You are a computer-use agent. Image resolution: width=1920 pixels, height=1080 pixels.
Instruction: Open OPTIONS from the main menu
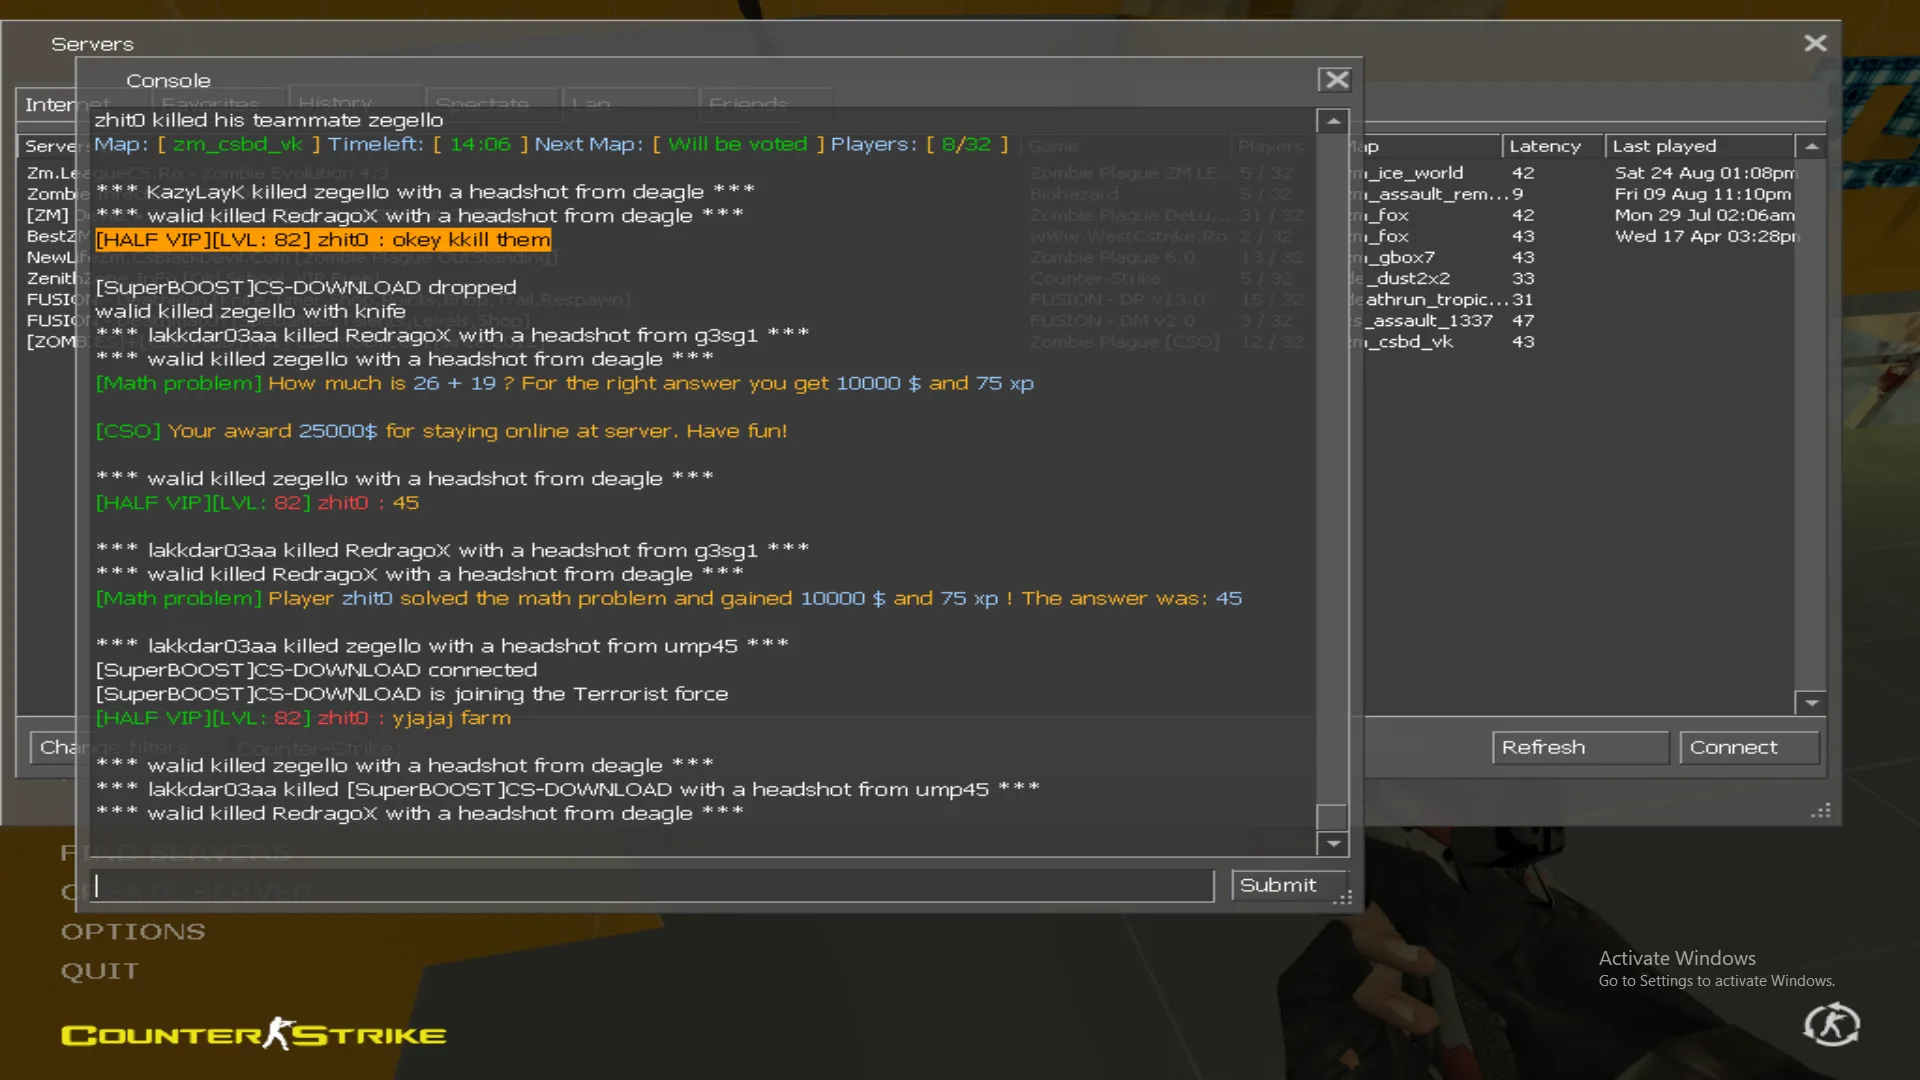point(133,931)
